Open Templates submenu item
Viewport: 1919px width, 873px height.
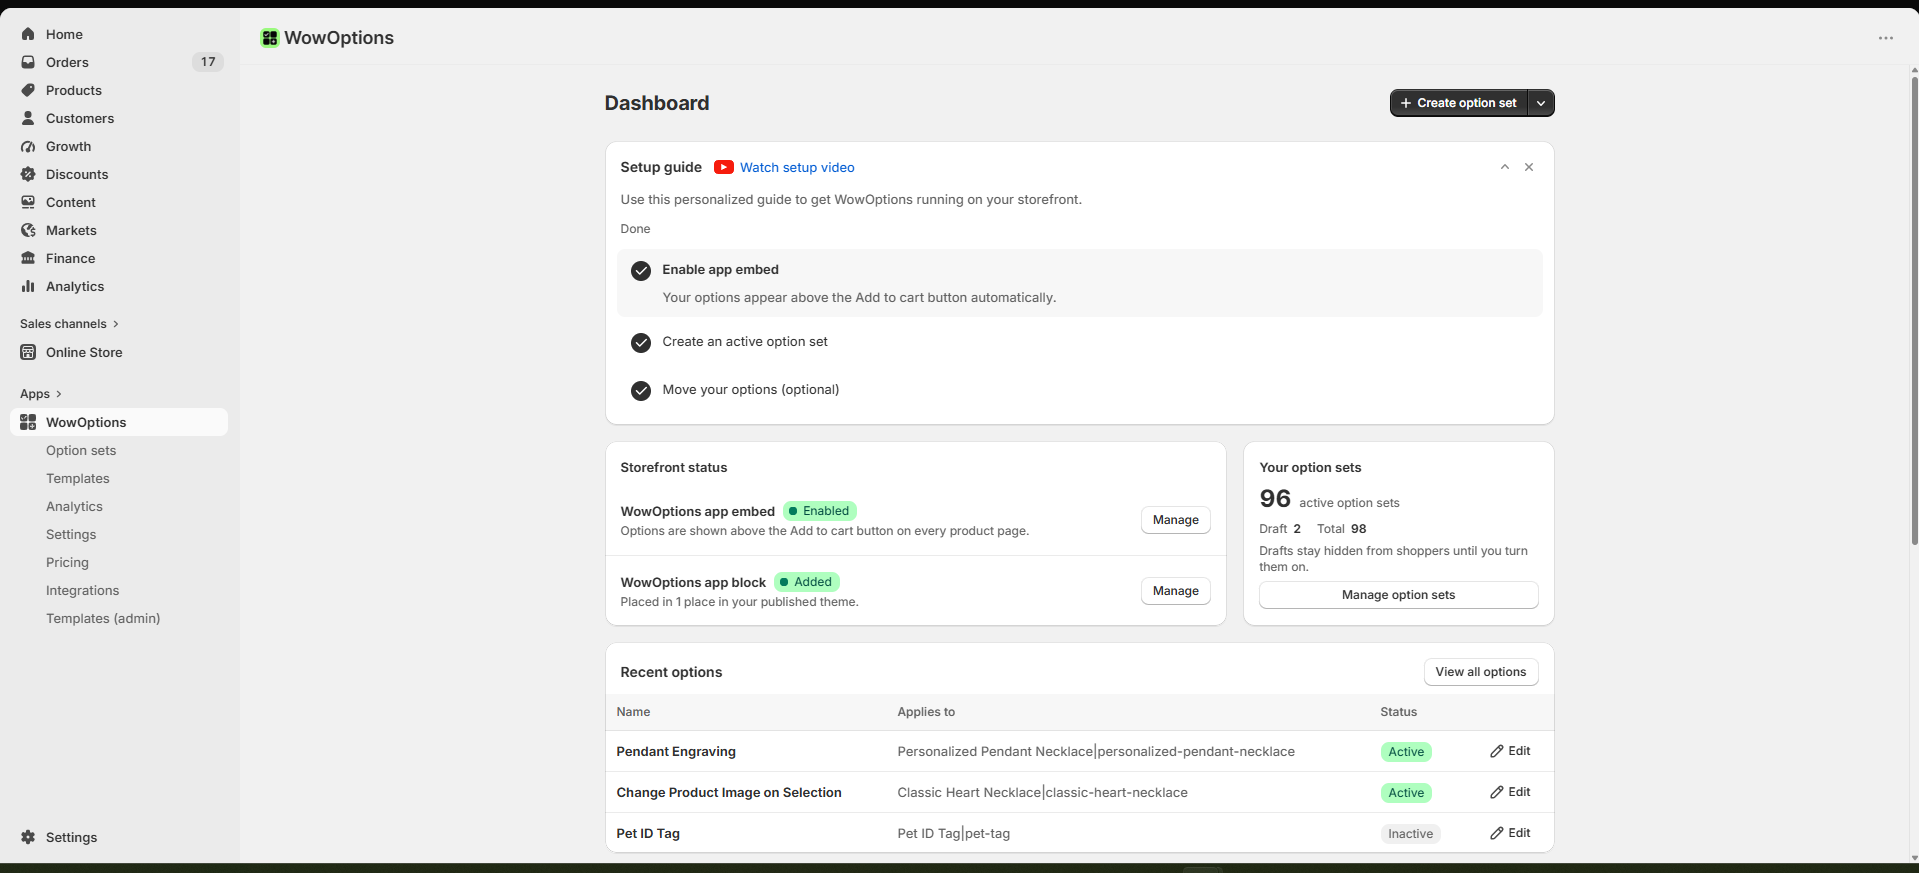tap(78, 478)
